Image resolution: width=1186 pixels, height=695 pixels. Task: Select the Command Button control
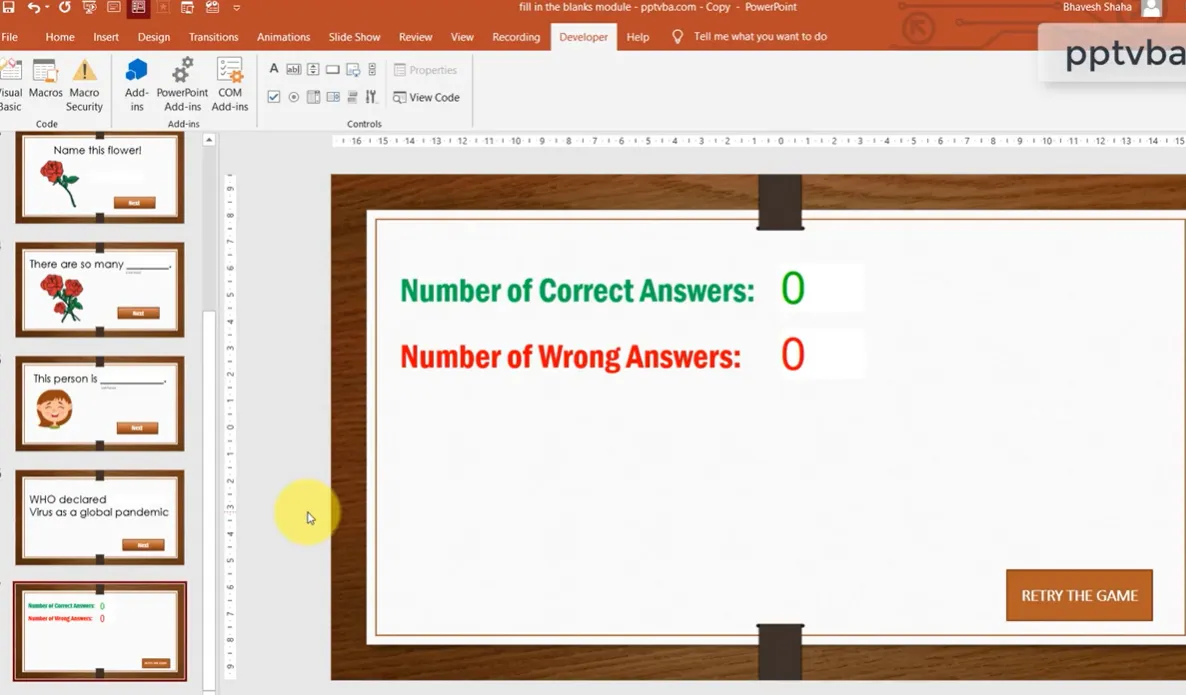333,69
